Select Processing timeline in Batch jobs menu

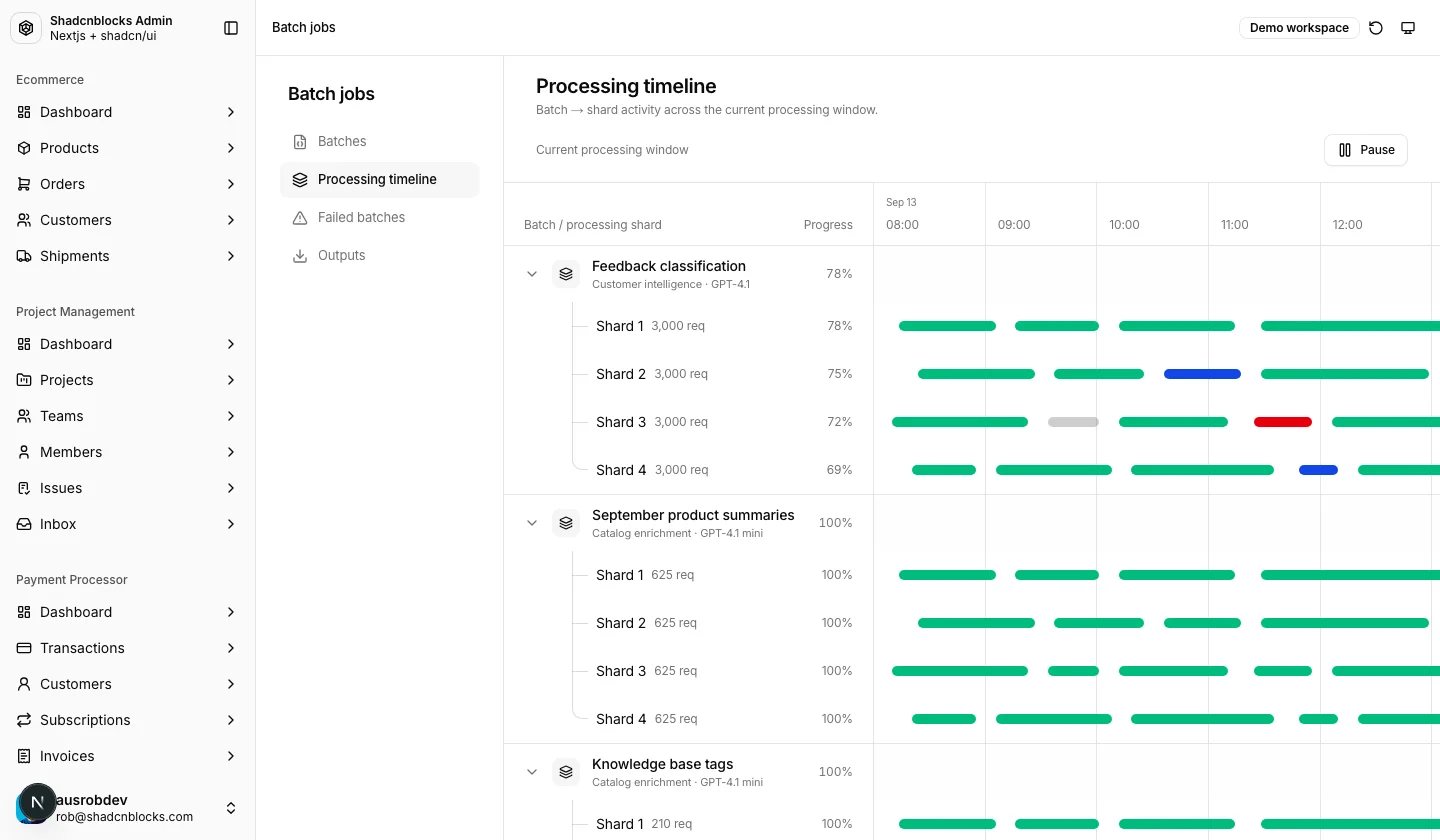(380, 180)
